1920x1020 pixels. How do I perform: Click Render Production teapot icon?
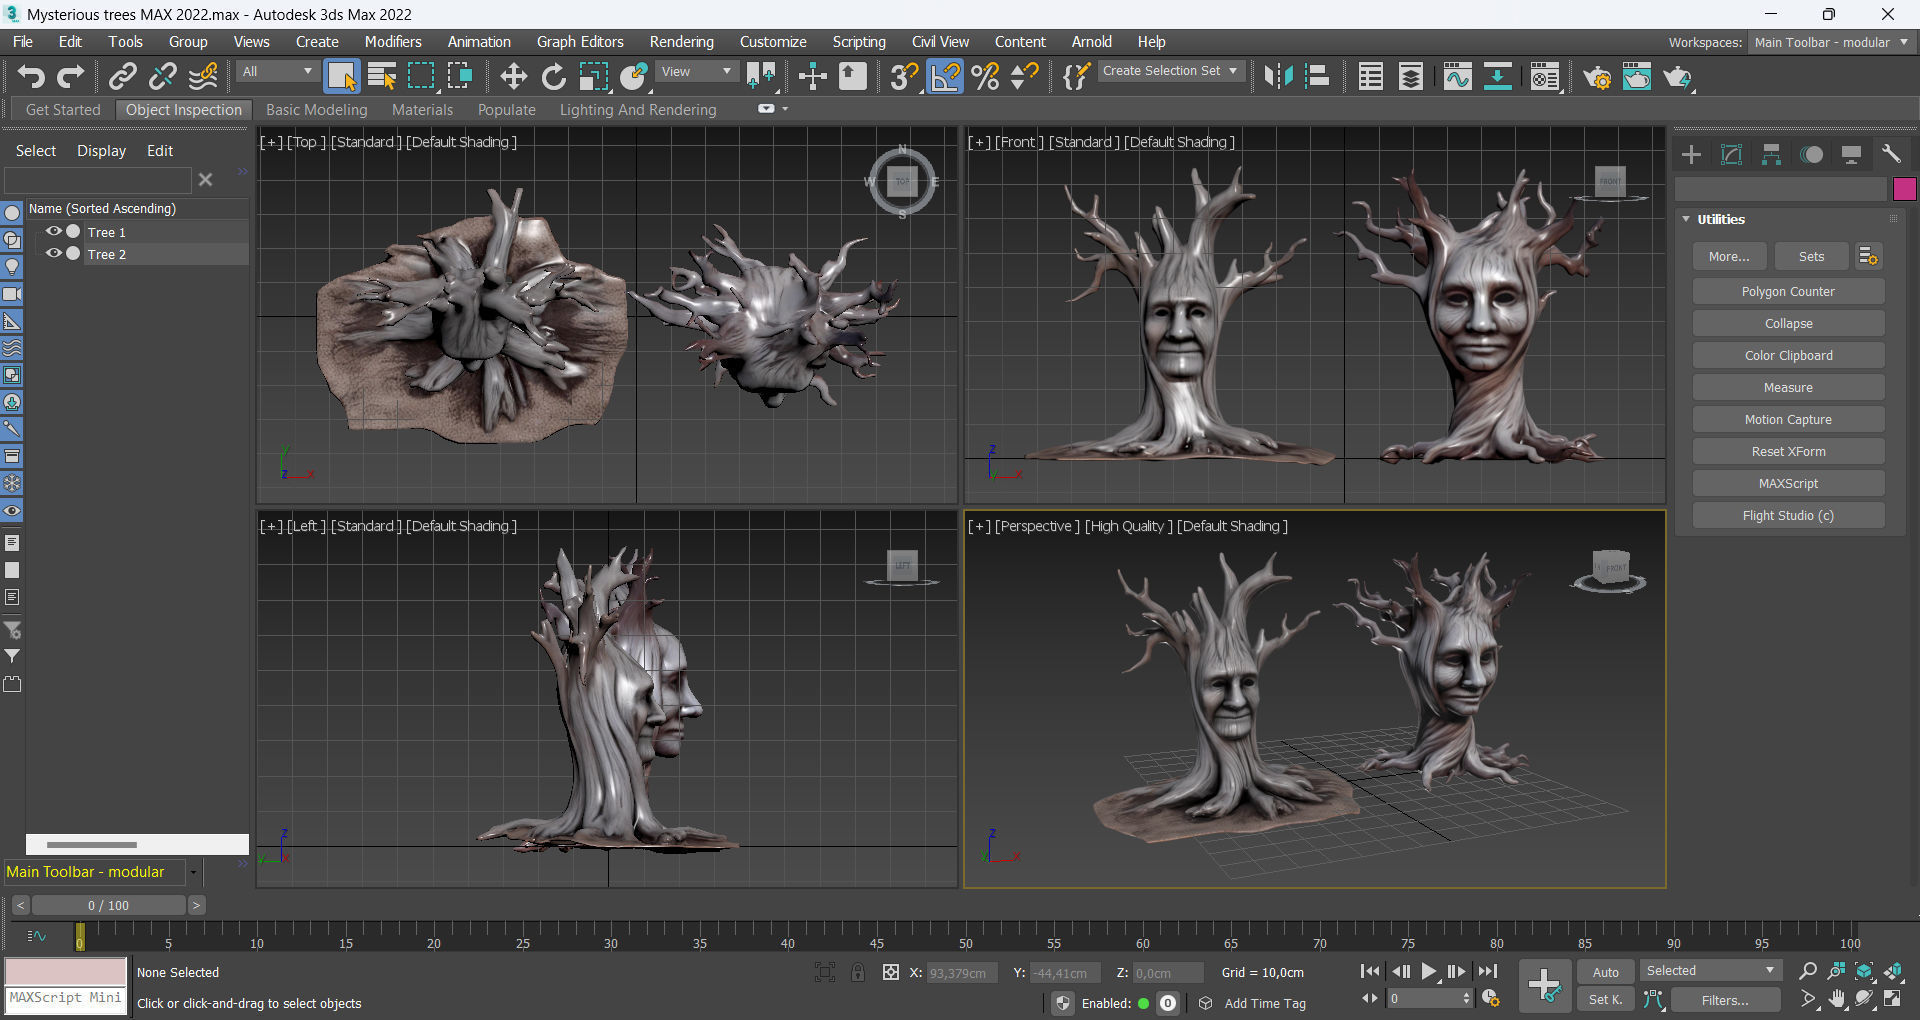(1677, 76)
